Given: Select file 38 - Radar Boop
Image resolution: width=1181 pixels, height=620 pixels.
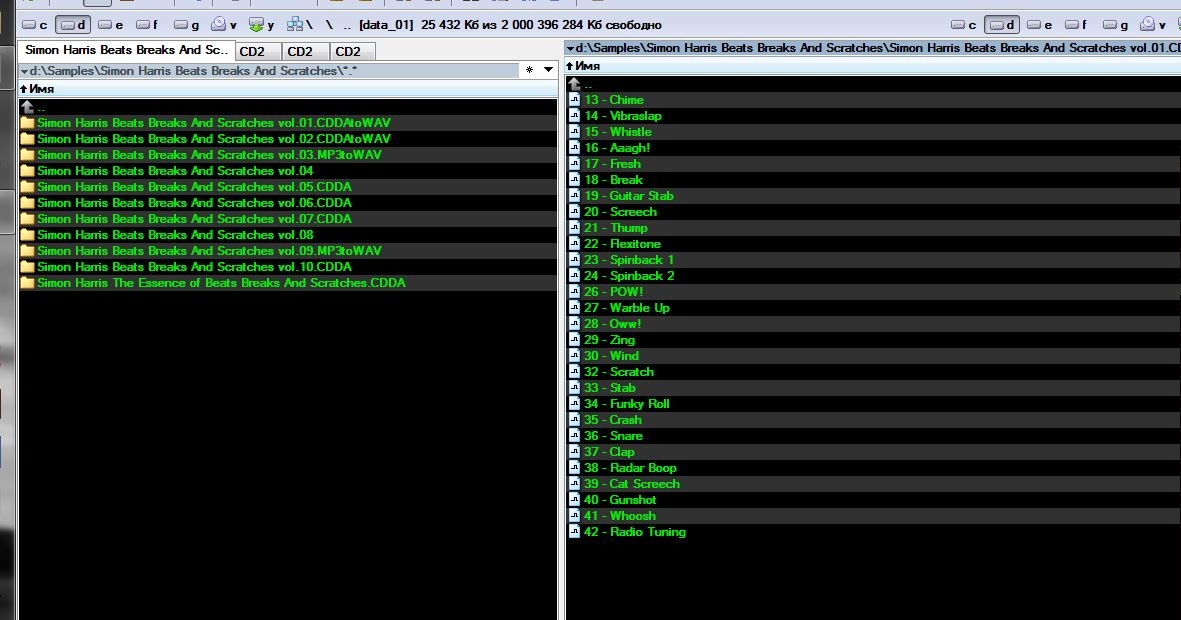Looking at the screenshot, I should point(630,468).
